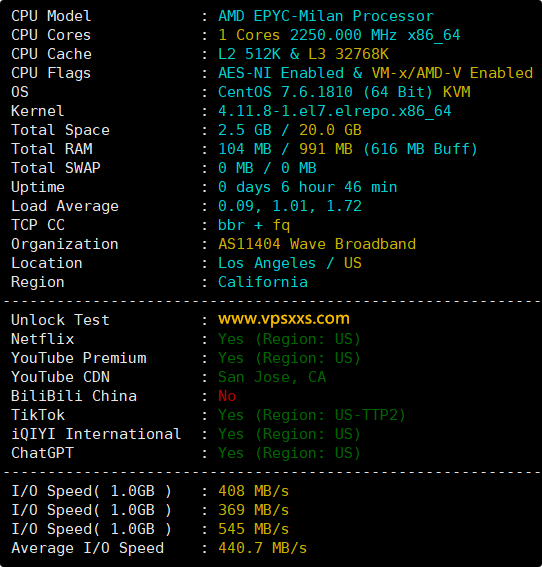Click the 'Load Average' label
This screenshot has height=567, width=542.
pos(65,206)
